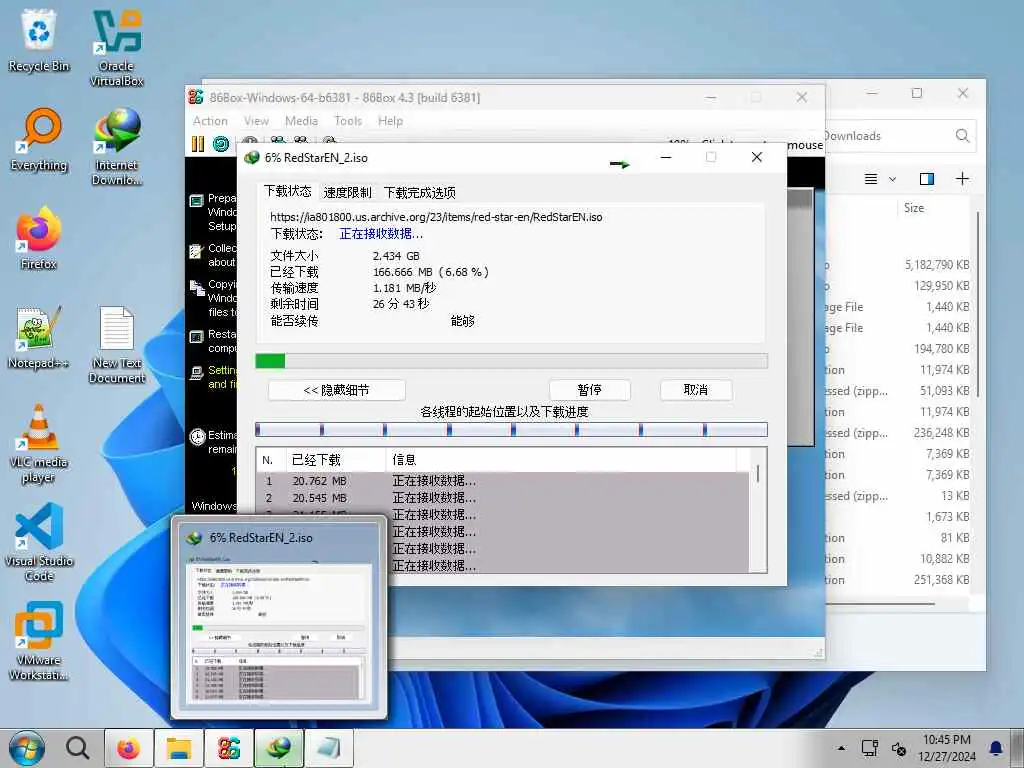
Task: Click the 已经下载 column header
Action: point(336,460)
